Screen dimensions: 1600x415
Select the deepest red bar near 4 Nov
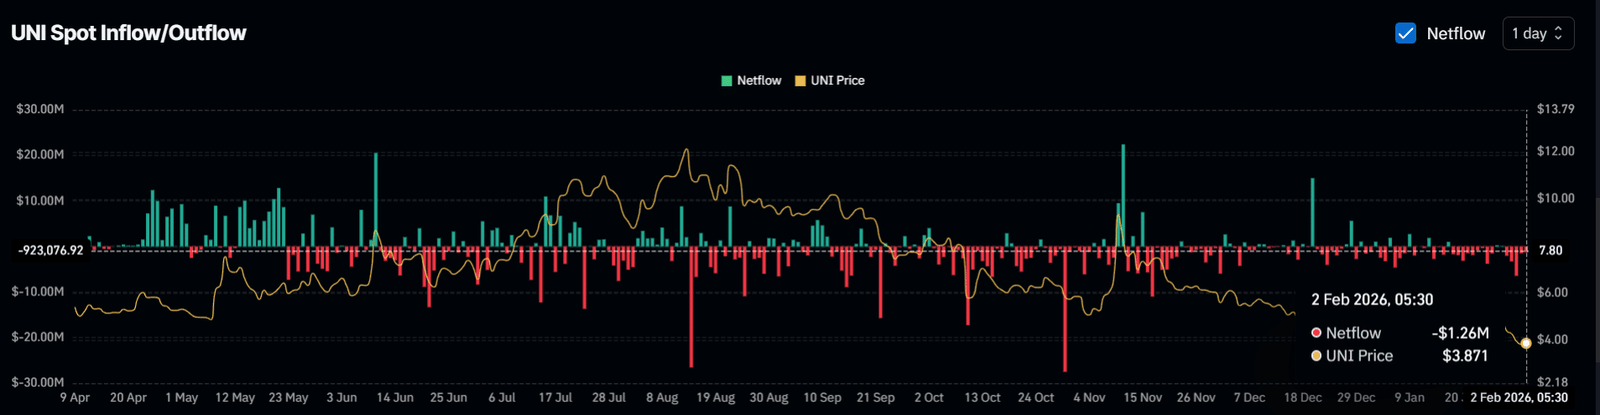click(1065, 310)
